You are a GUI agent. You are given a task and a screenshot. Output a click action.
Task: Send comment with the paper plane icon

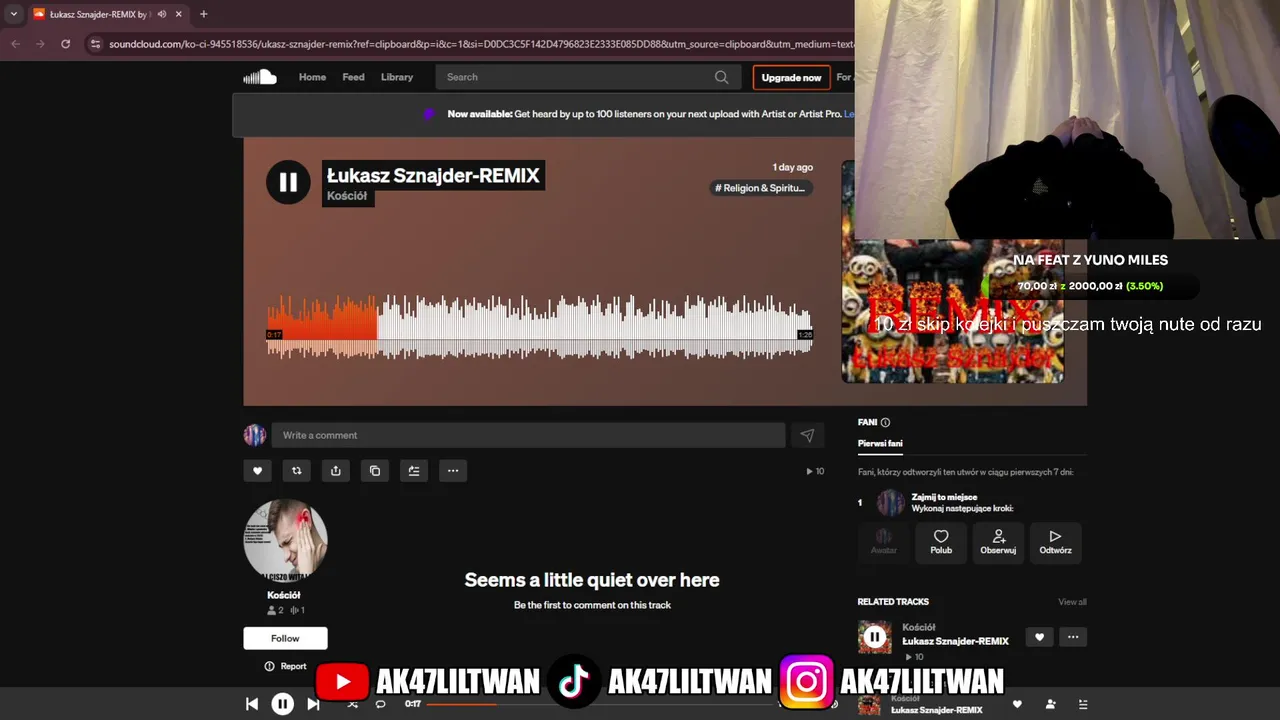(807, 435)
